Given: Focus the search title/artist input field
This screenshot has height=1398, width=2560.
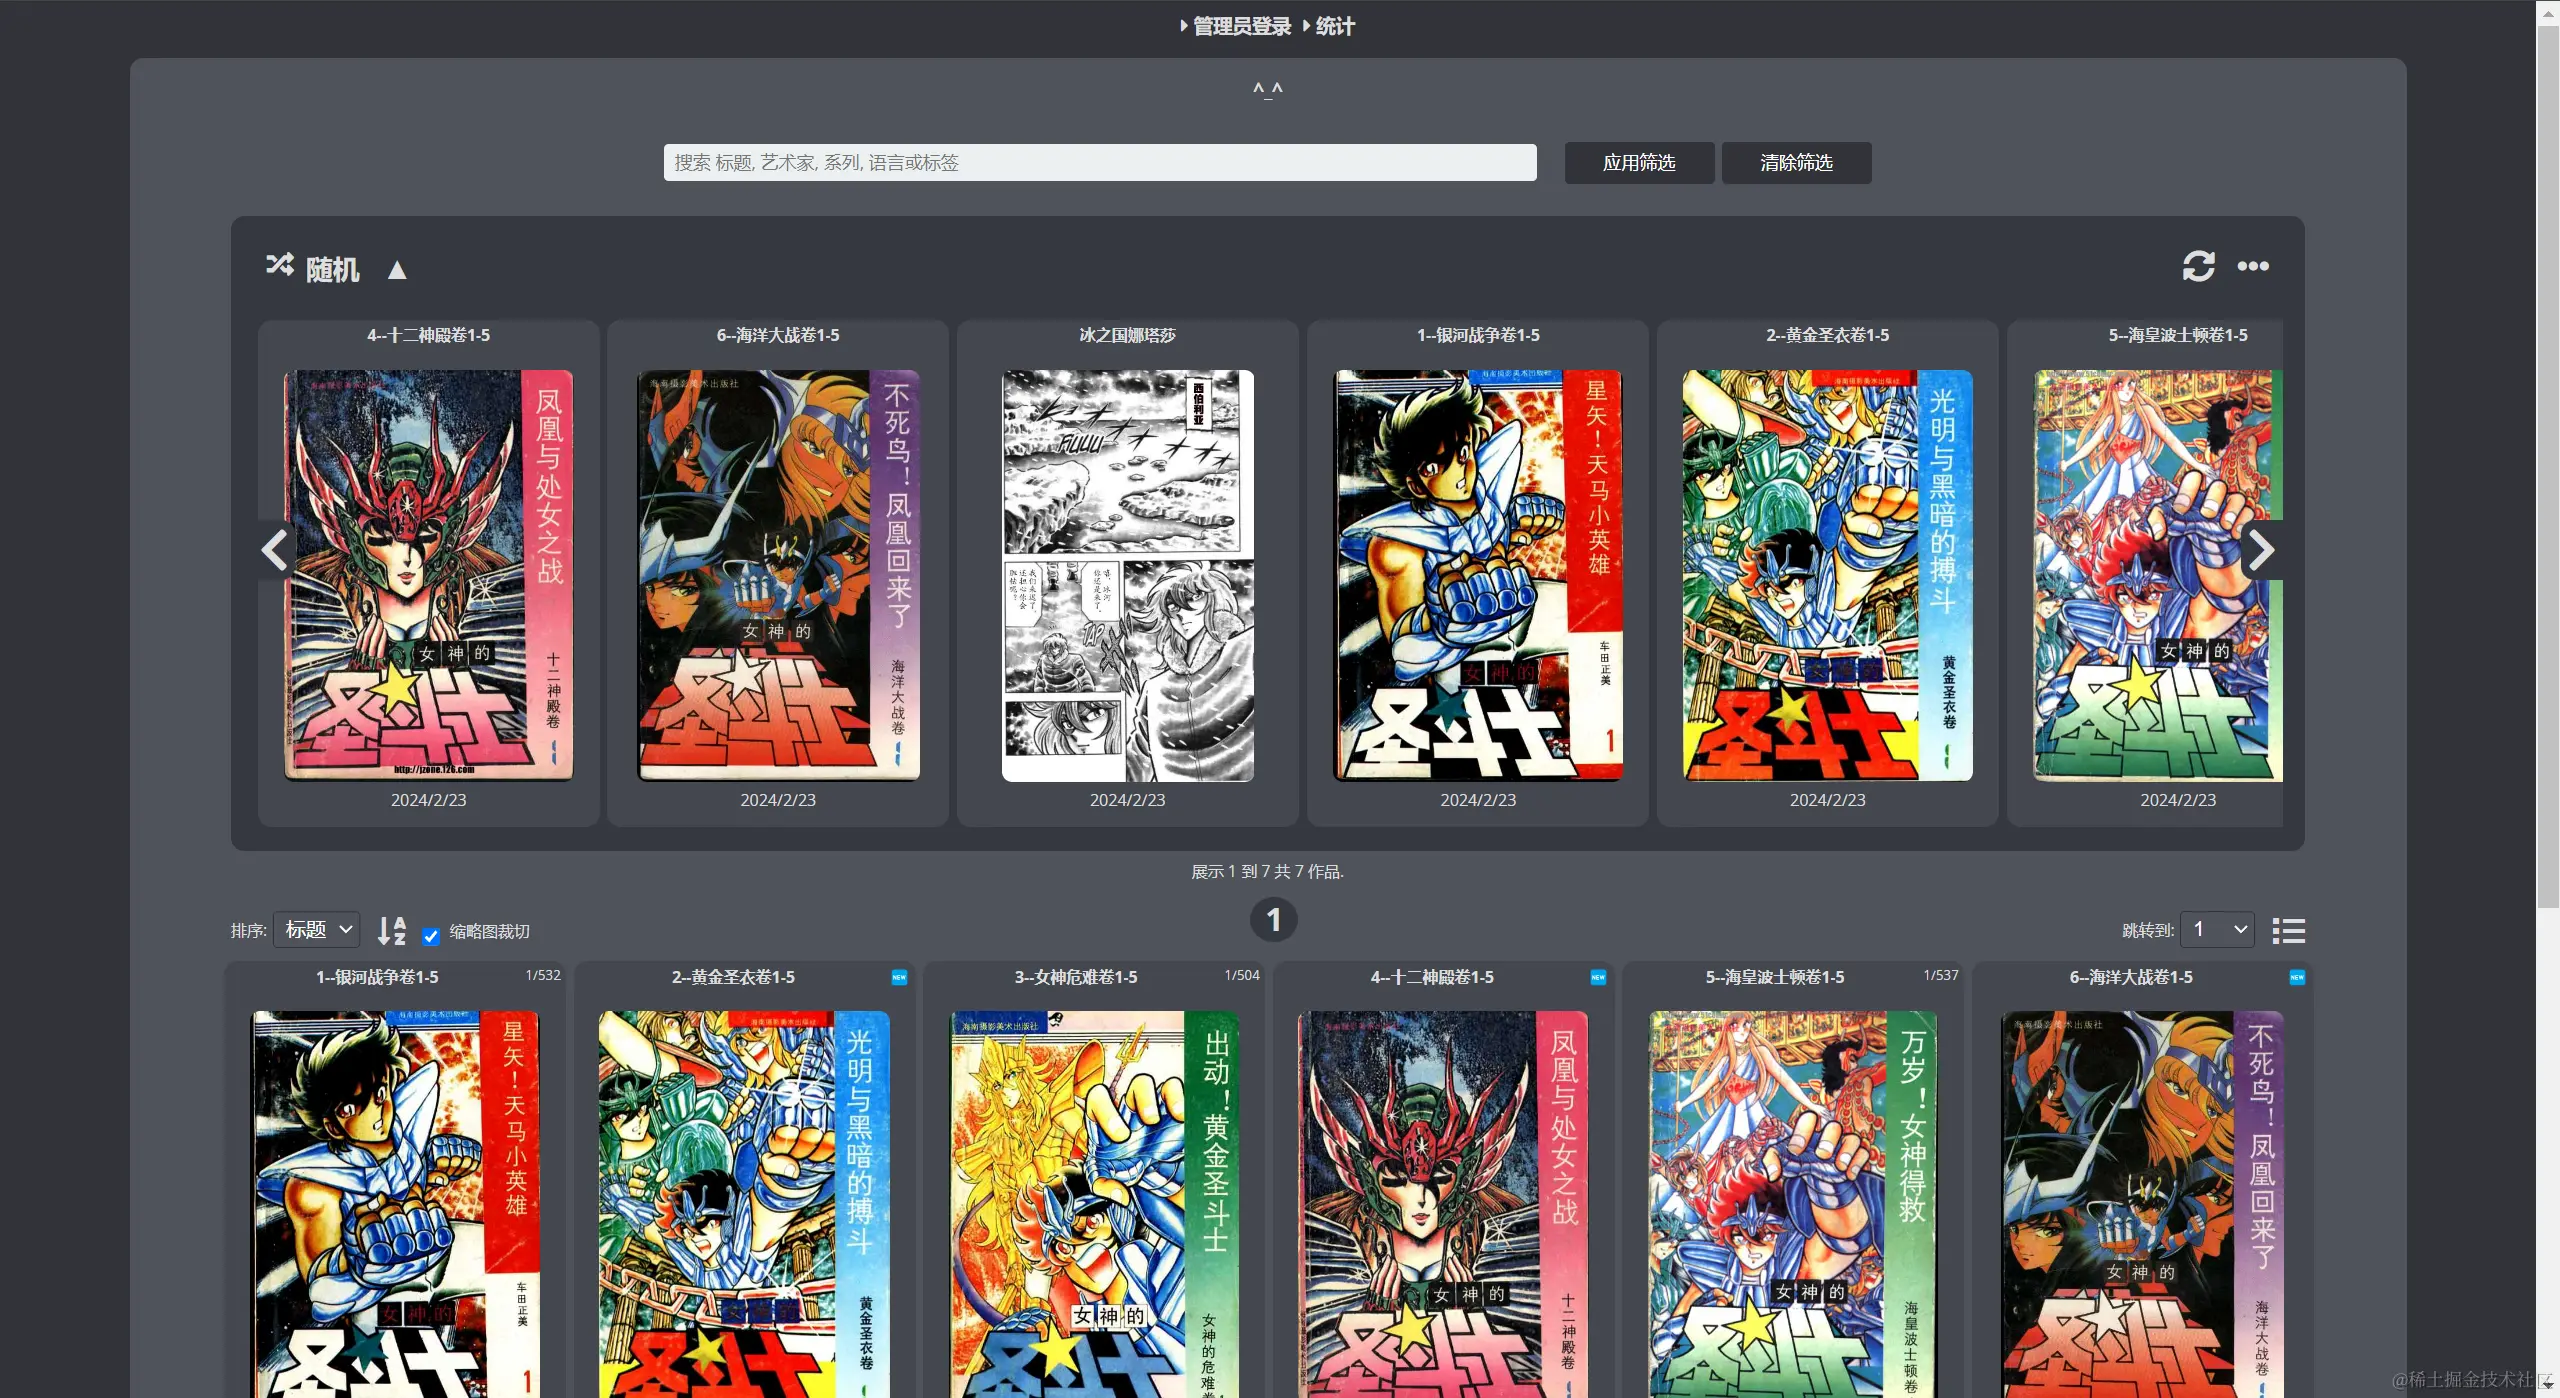Looking at the screenshot, I should tap(1099, 163).
